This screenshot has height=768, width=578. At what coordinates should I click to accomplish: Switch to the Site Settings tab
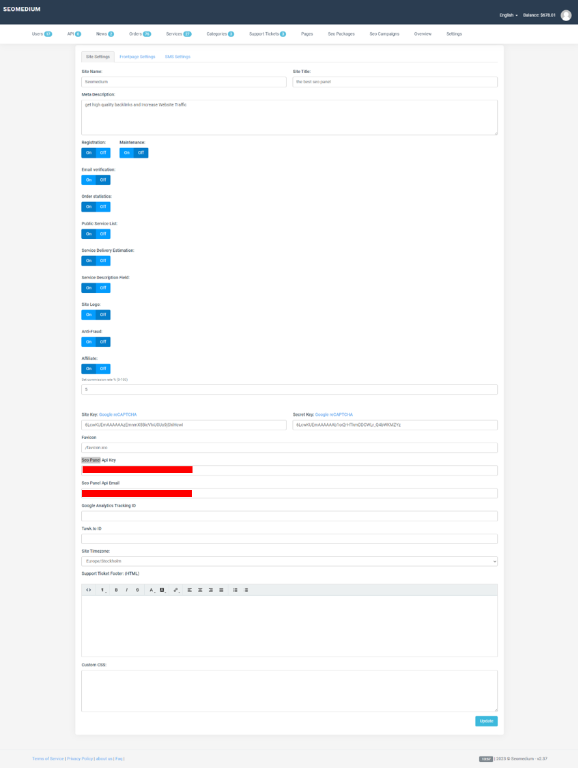point(98,57)
